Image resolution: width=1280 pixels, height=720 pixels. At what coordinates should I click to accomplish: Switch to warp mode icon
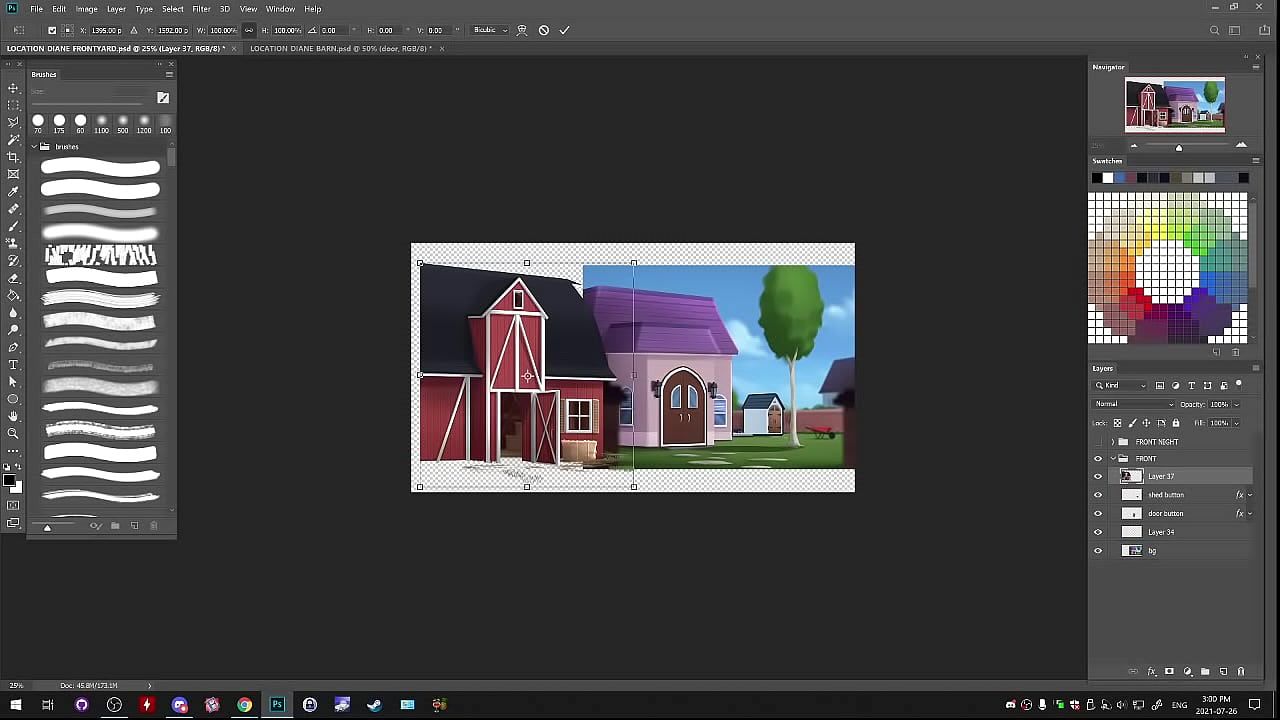[521, 30]
